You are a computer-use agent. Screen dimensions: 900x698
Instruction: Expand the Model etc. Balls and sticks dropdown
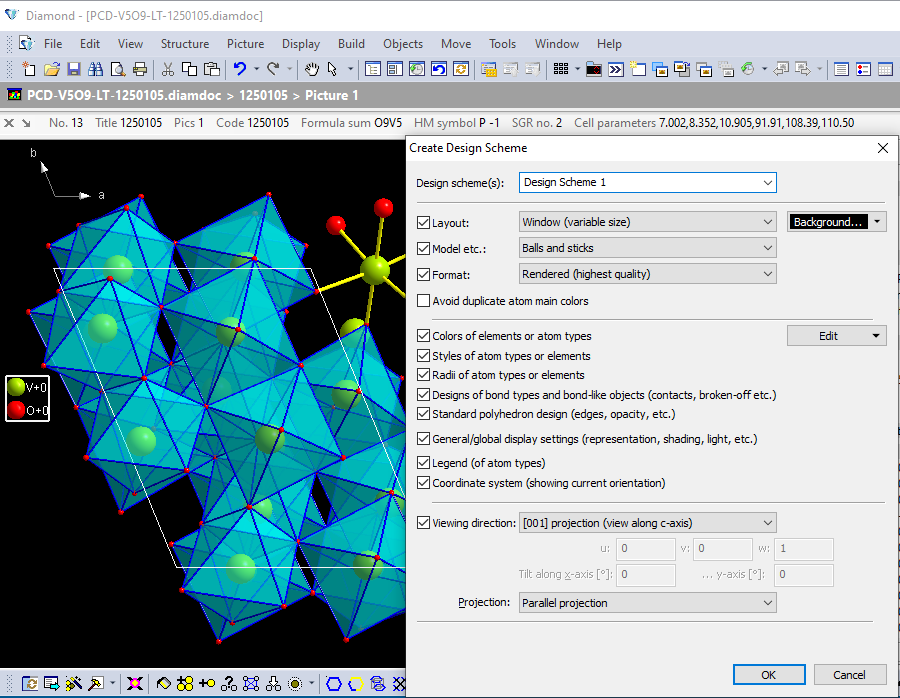[648, 248]
